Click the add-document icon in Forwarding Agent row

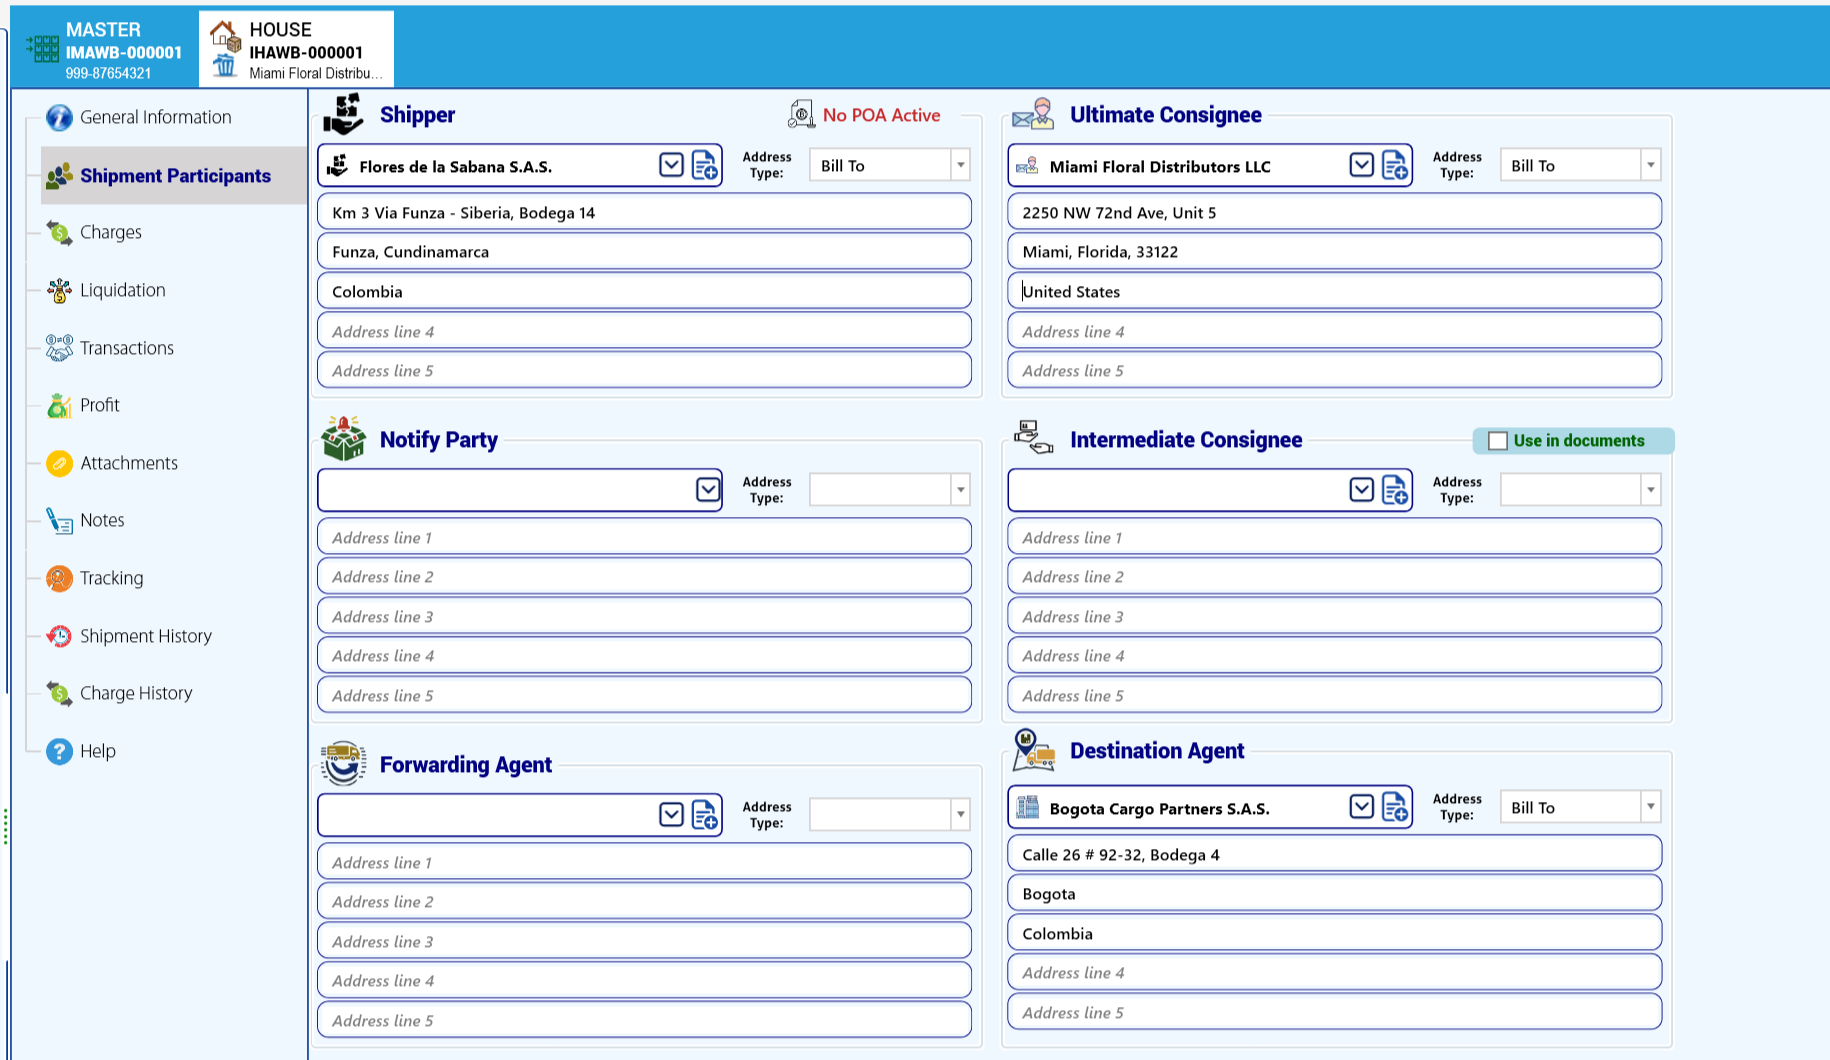pos(704,815)
